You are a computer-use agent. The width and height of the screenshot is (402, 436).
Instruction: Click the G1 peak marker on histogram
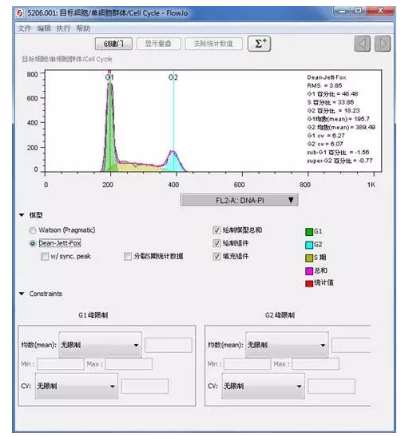point(109,77)
